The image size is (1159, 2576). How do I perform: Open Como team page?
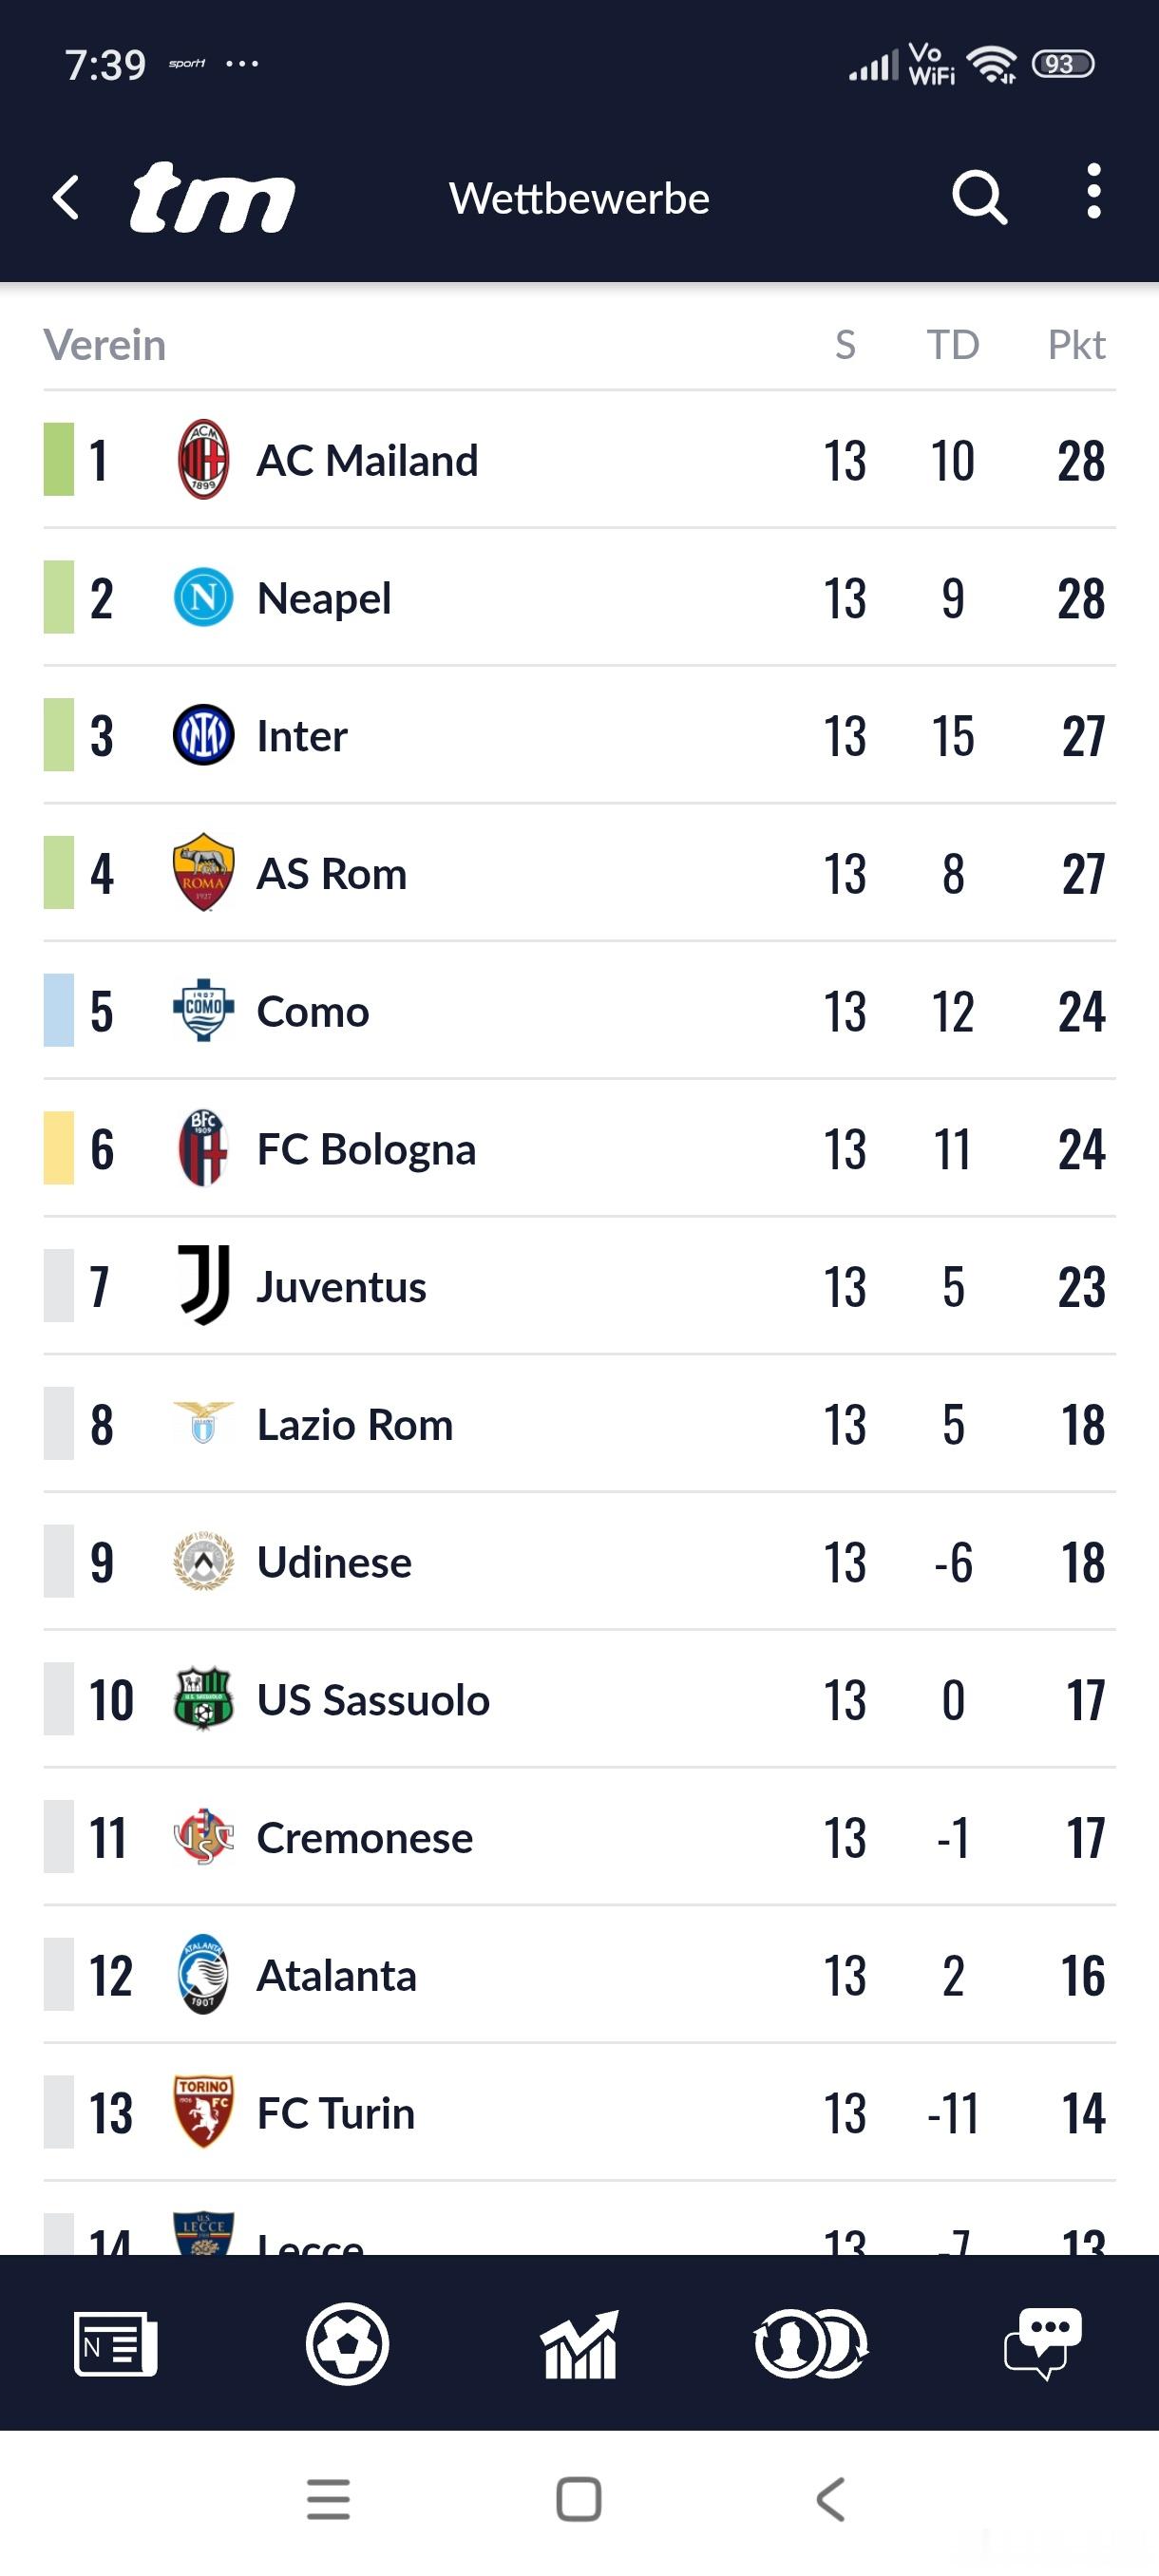click(x=313, y=1011)
